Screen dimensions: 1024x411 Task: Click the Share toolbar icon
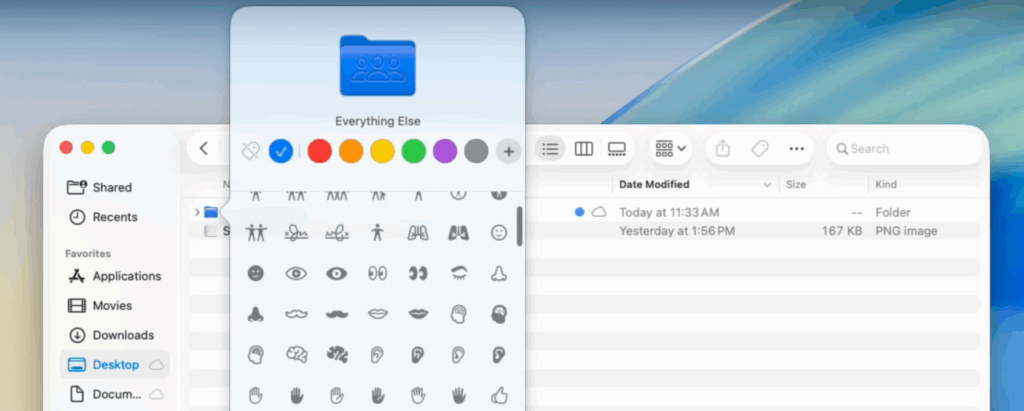[723, 149]
